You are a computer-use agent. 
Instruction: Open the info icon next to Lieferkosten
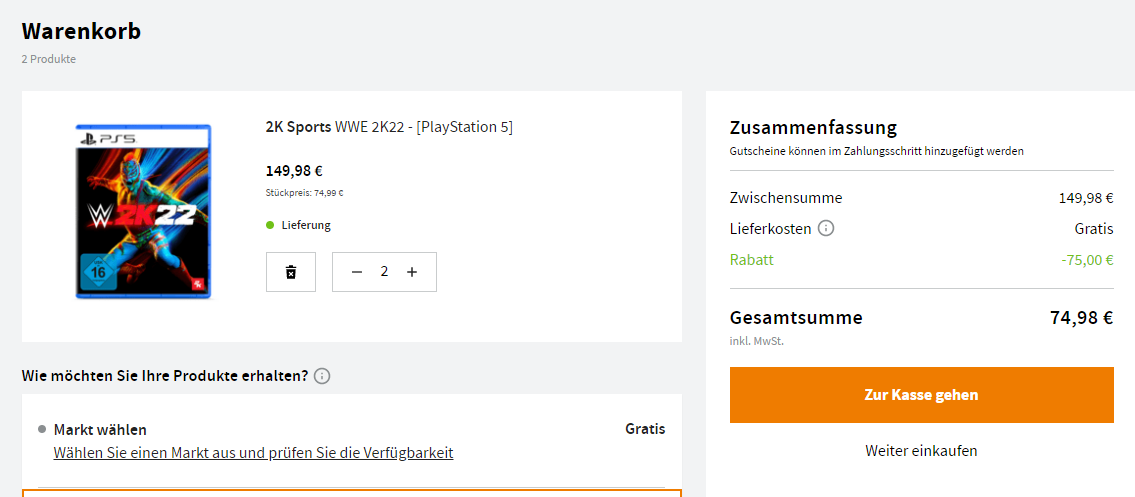(x=826, y=229)
